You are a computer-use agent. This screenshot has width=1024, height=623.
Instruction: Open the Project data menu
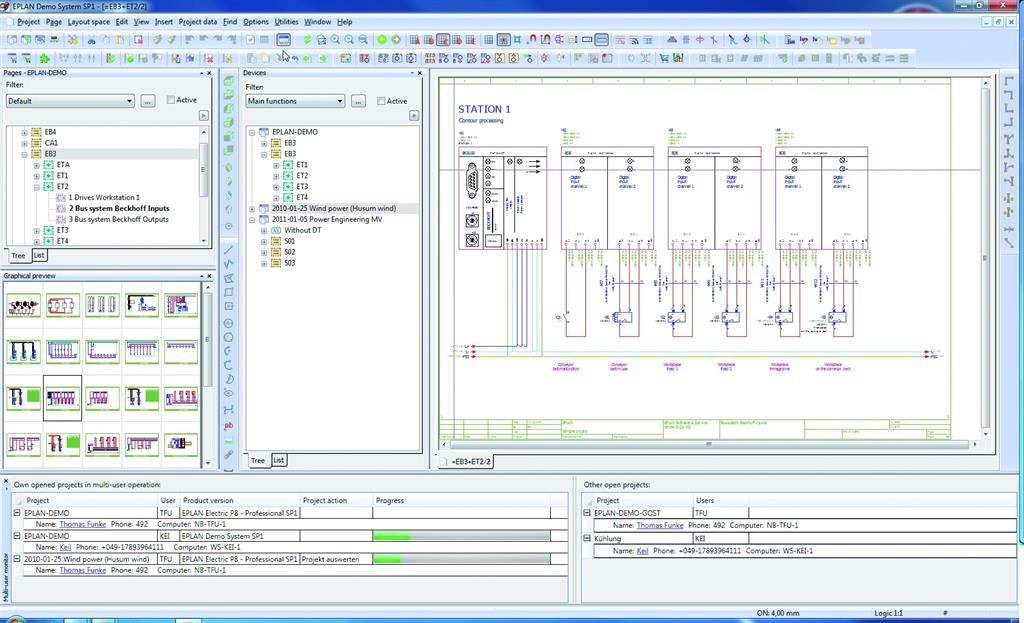click(x=198, y=21)
